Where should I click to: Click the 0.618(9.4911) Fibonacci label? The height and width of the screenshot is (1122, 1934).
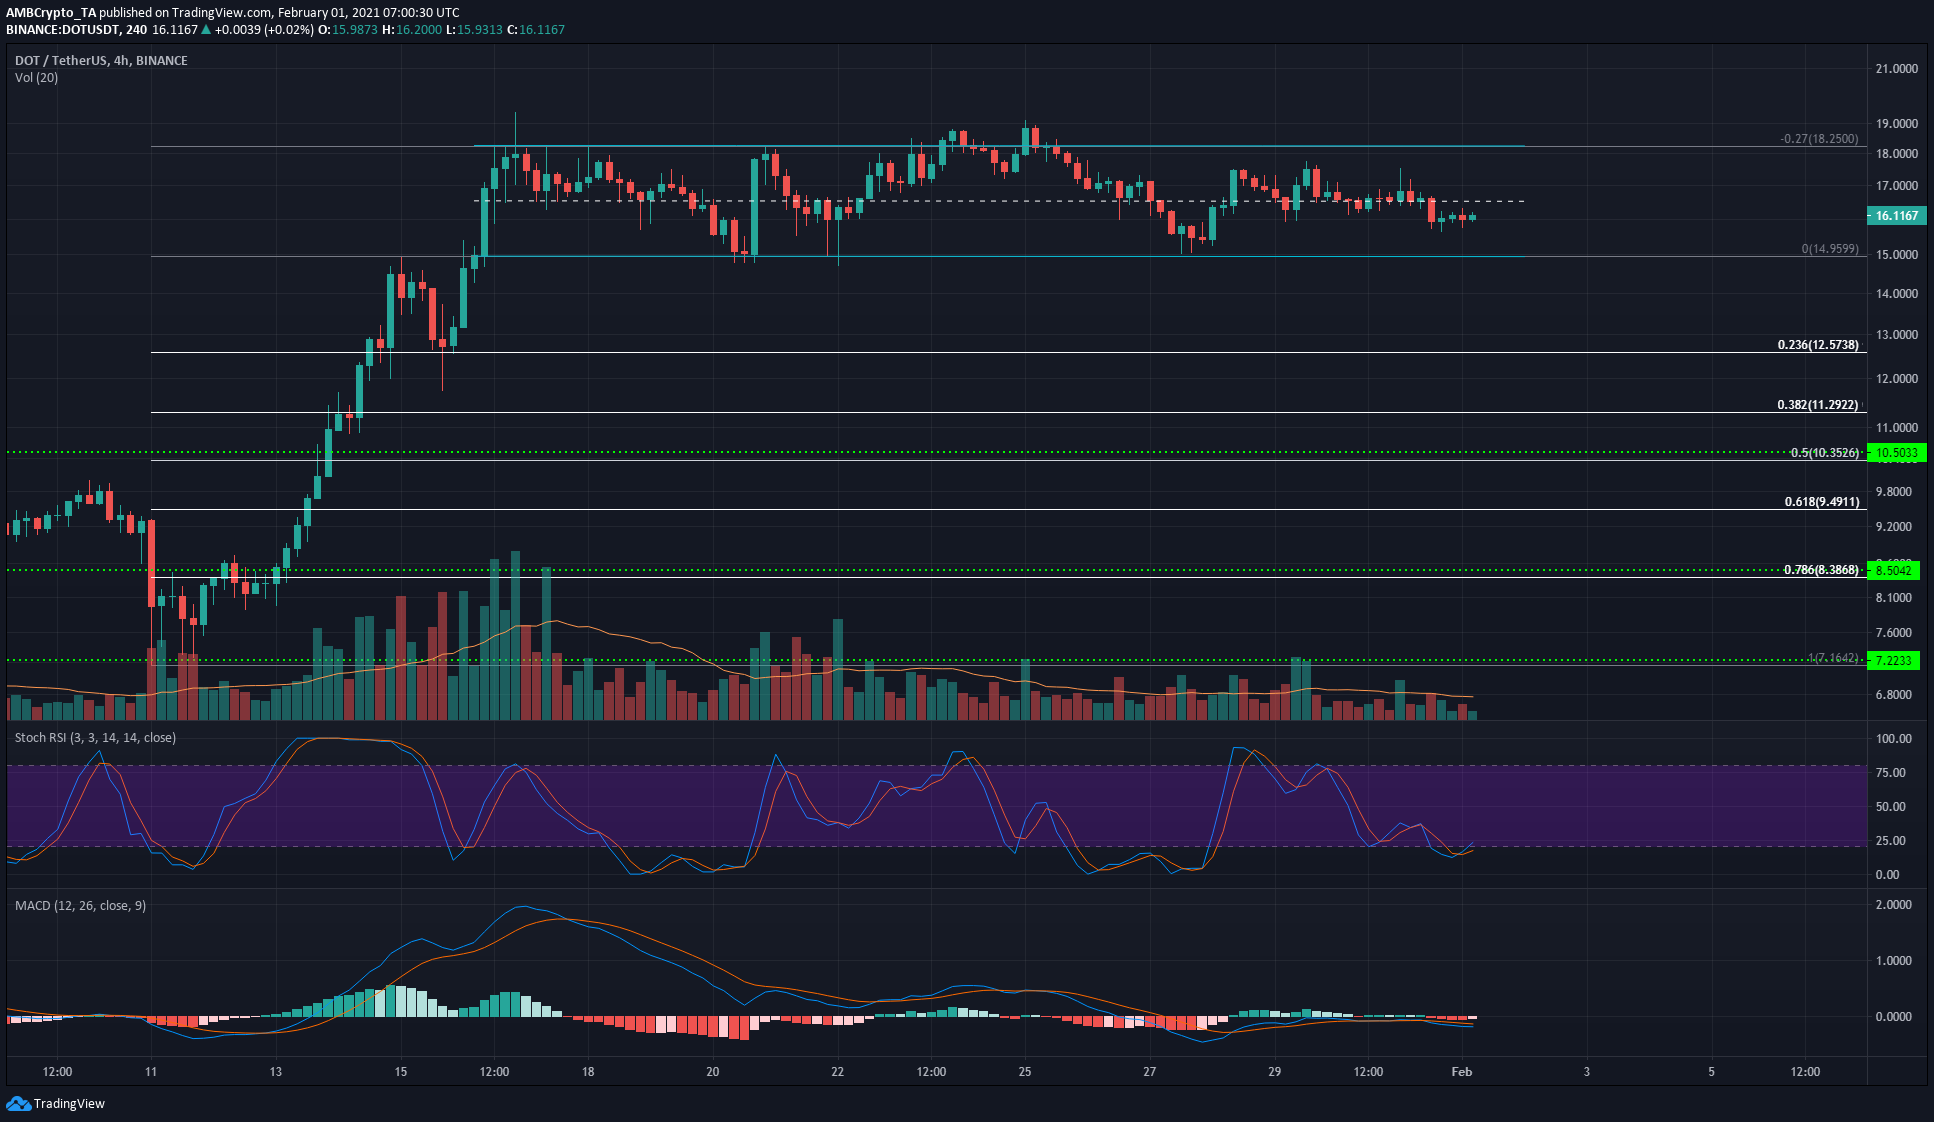[1822, 502]
